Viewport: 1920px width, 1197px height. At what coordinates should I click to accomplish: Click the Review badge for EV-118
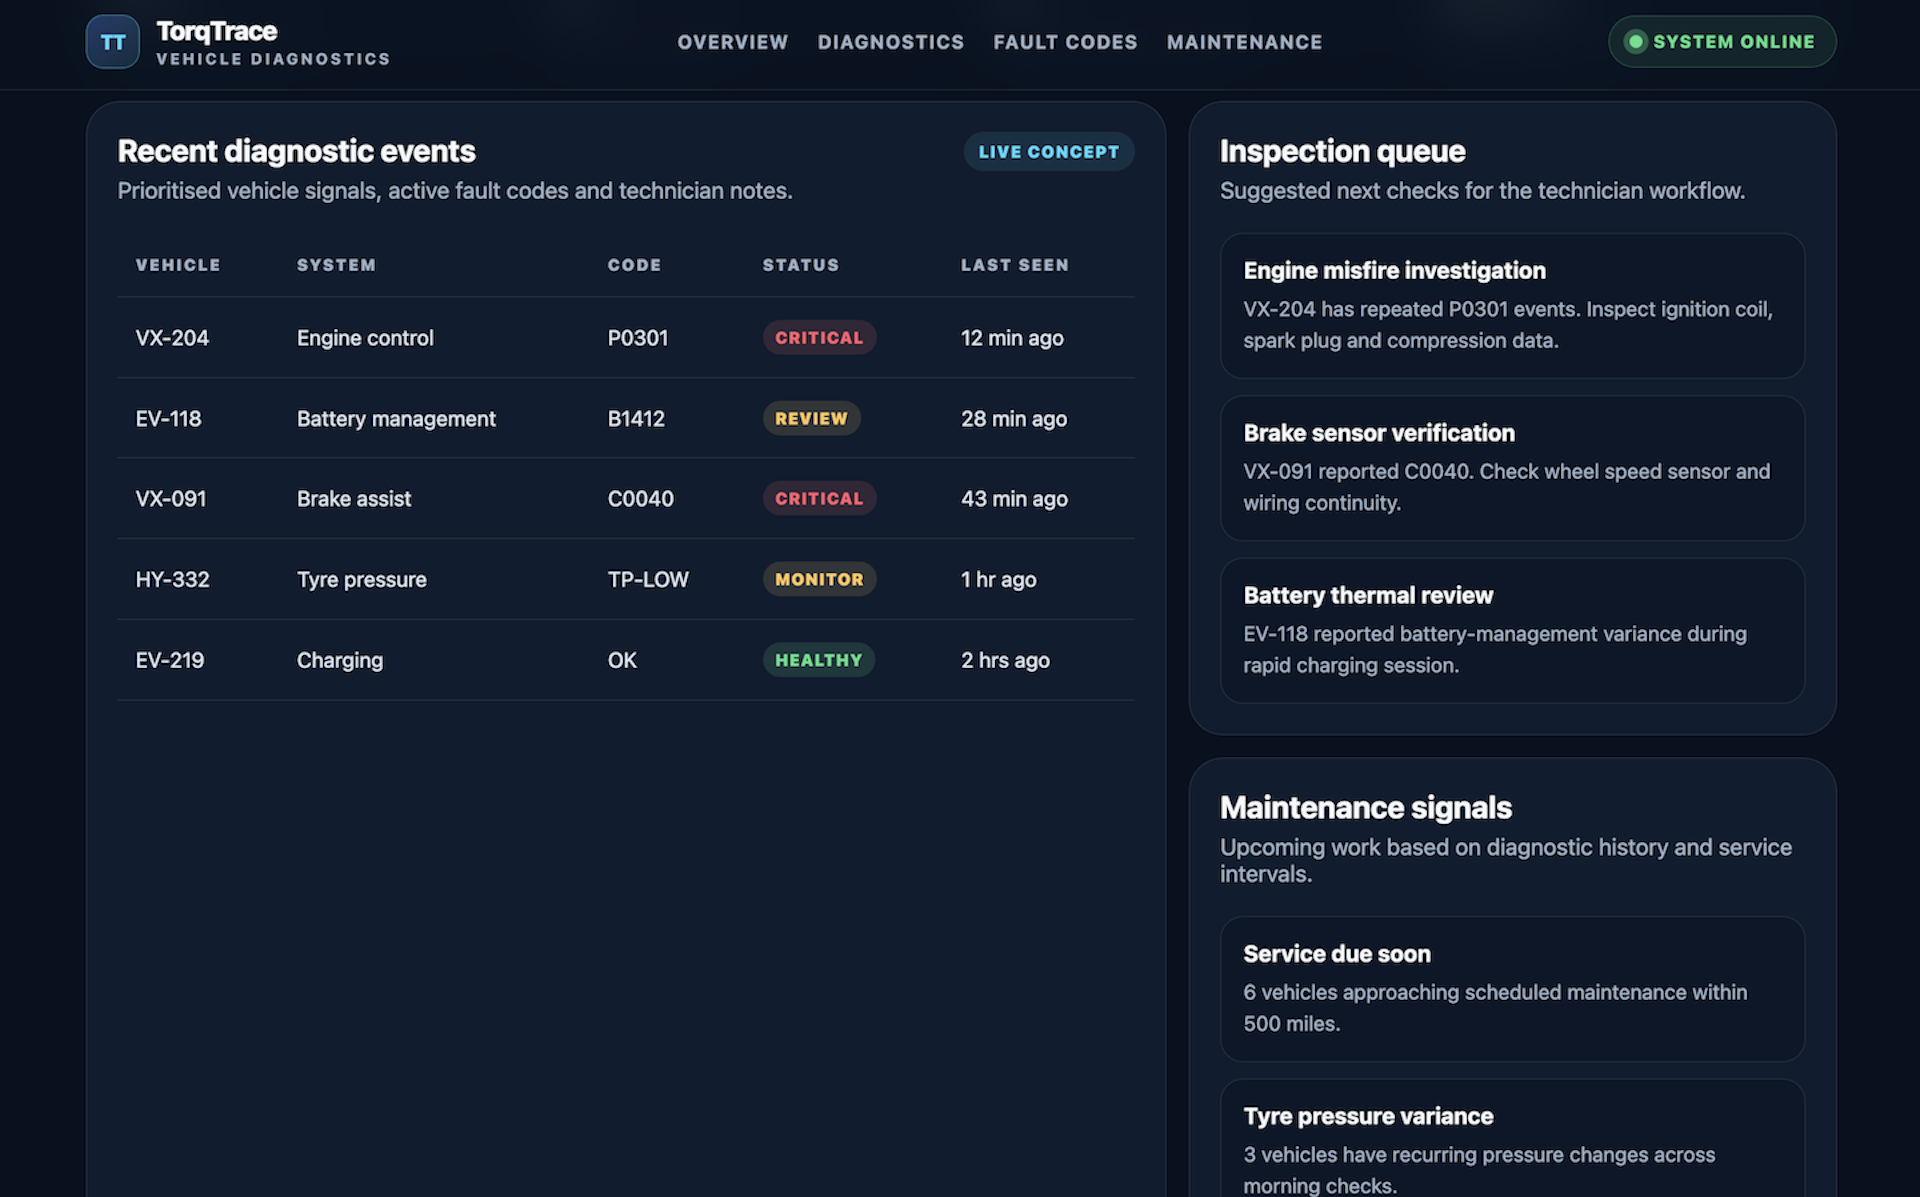[x=811, y=419]
